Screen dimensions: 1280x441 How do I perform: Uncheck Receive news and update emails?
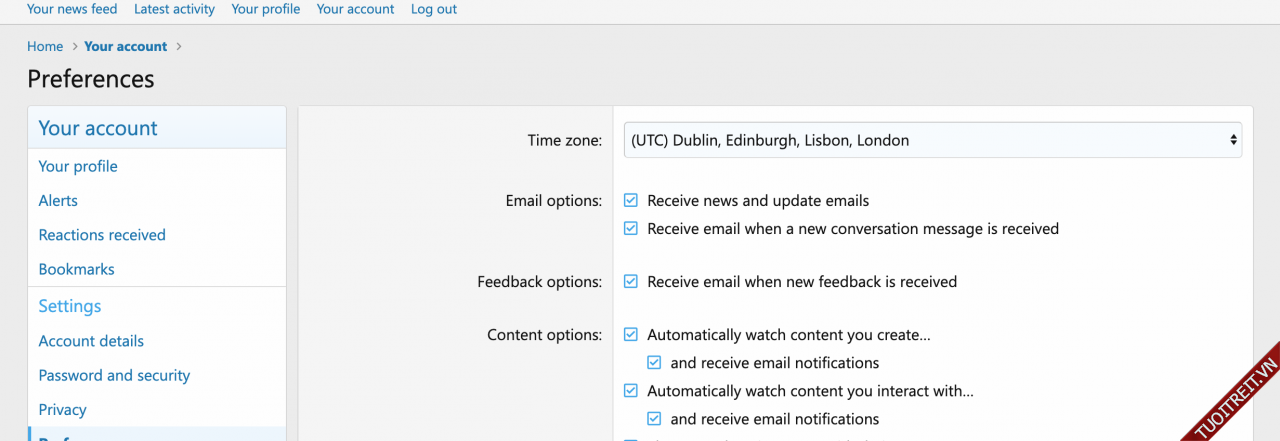tap(631, 201)
